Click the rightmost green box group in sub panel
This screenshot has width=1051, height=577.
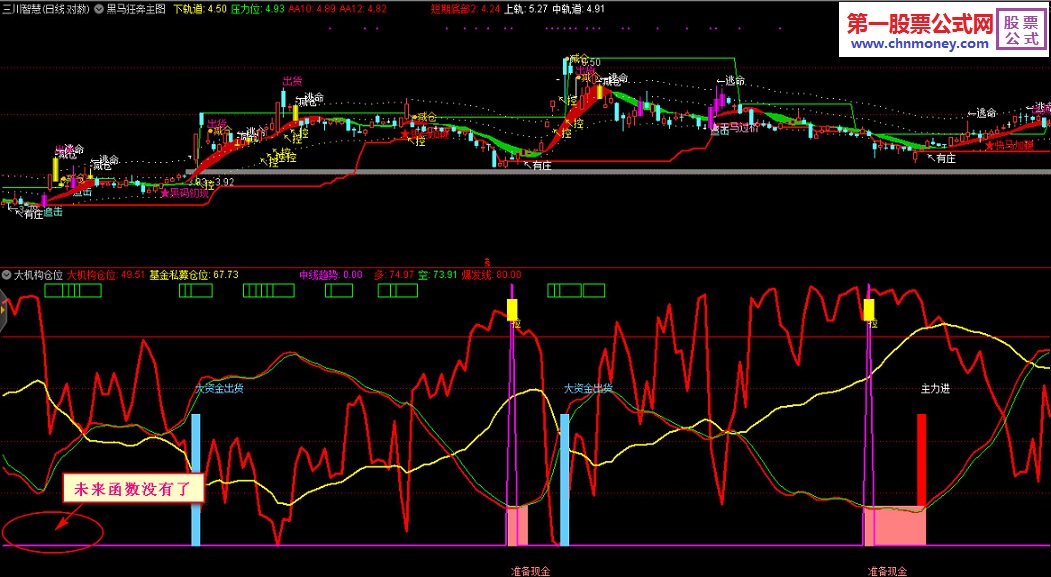[576, 290]
